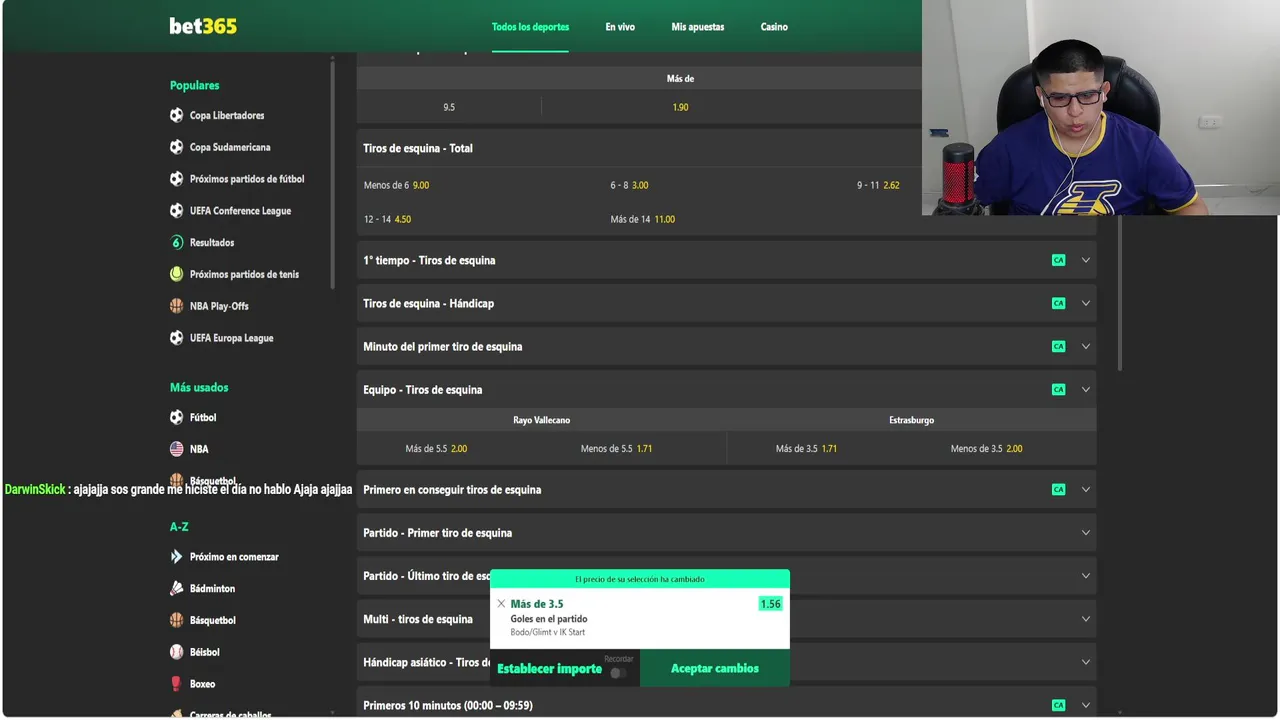Click the Fútbol soccer ball icon under Más usados
This screenshot has height=720, width=1280.
click(x=176, y=417)
